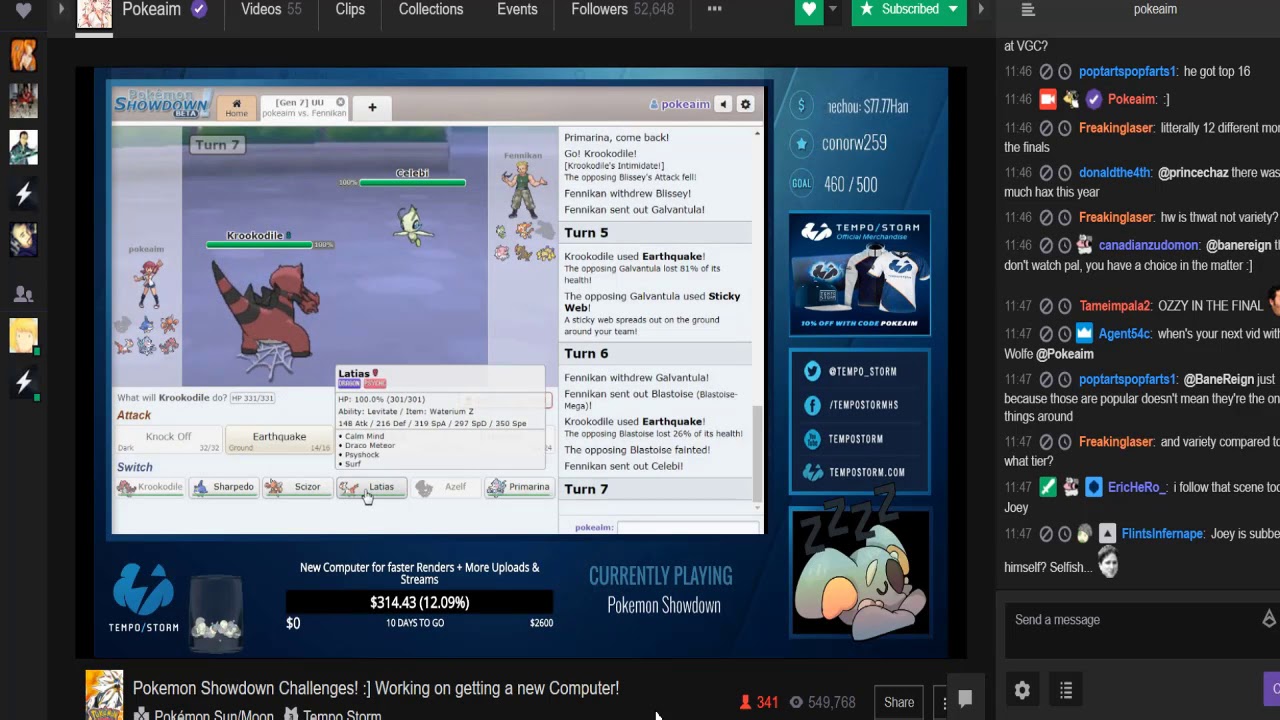Click the Showdown battle log scrollbar
Image resolution: width=1280 pixels, height=720 pixels.
757,455
